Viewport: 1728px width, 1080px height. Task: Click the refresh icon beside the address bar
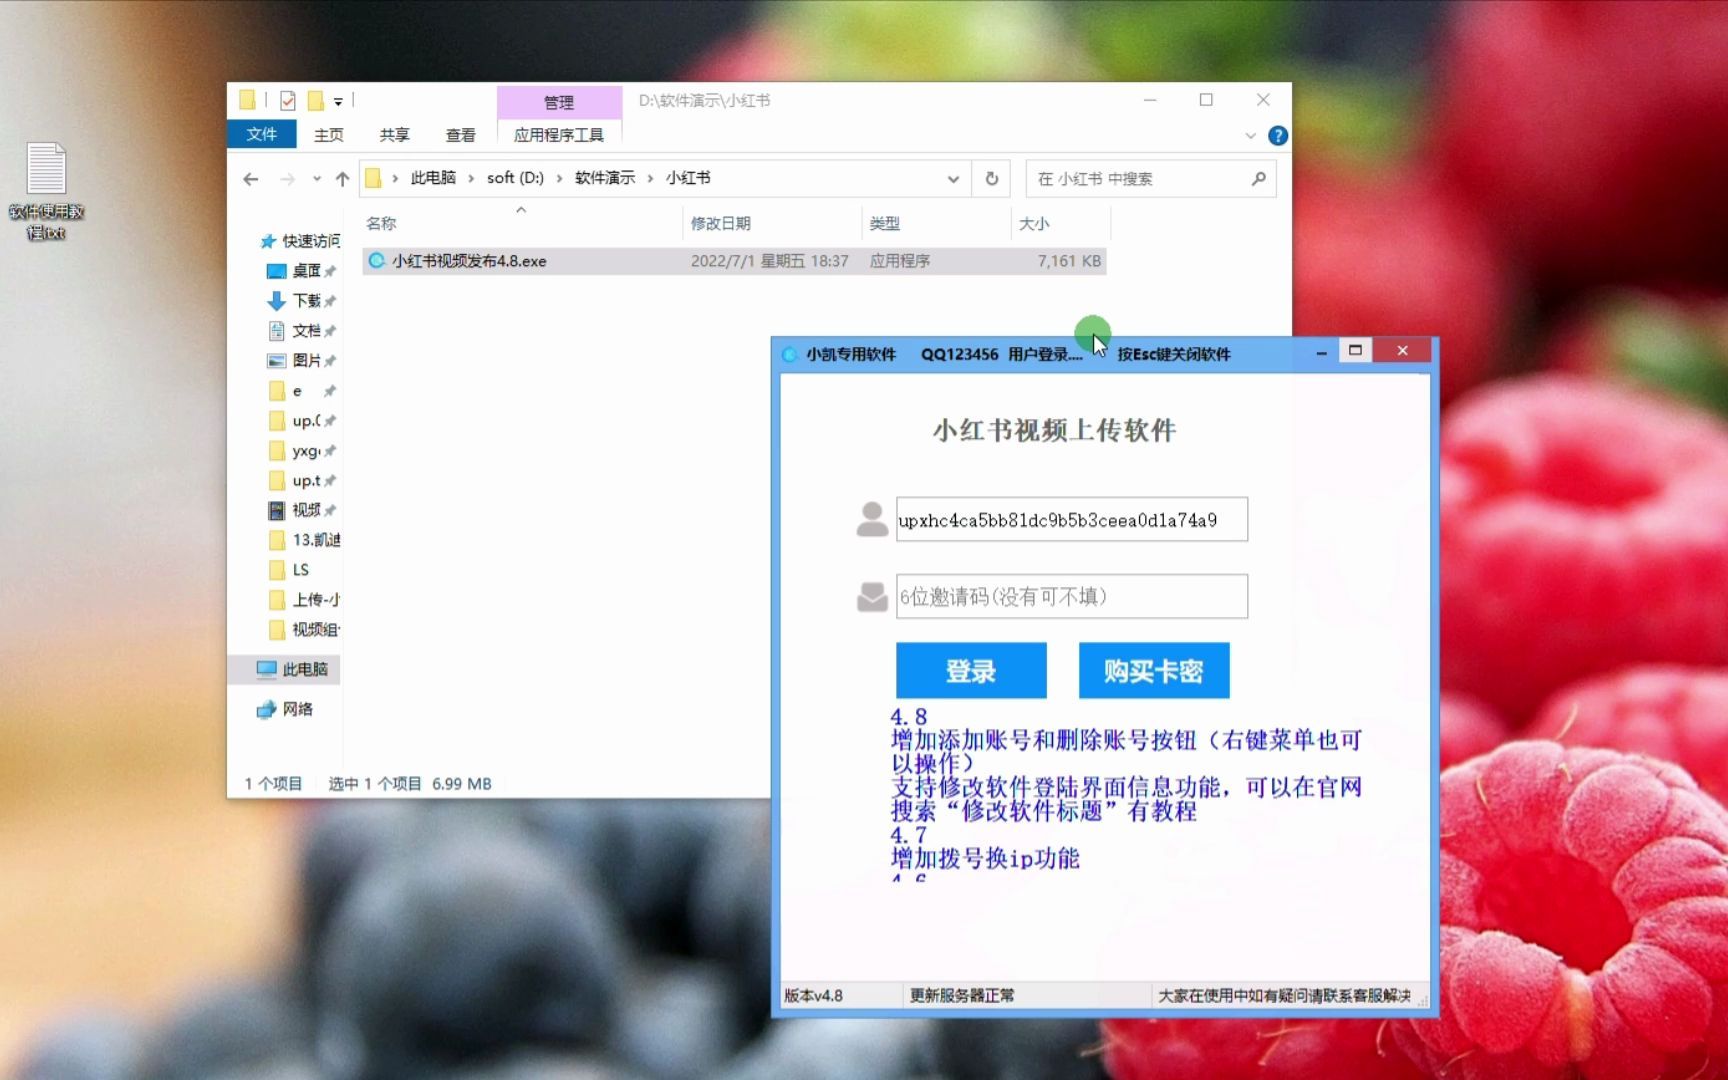point(991,178)
